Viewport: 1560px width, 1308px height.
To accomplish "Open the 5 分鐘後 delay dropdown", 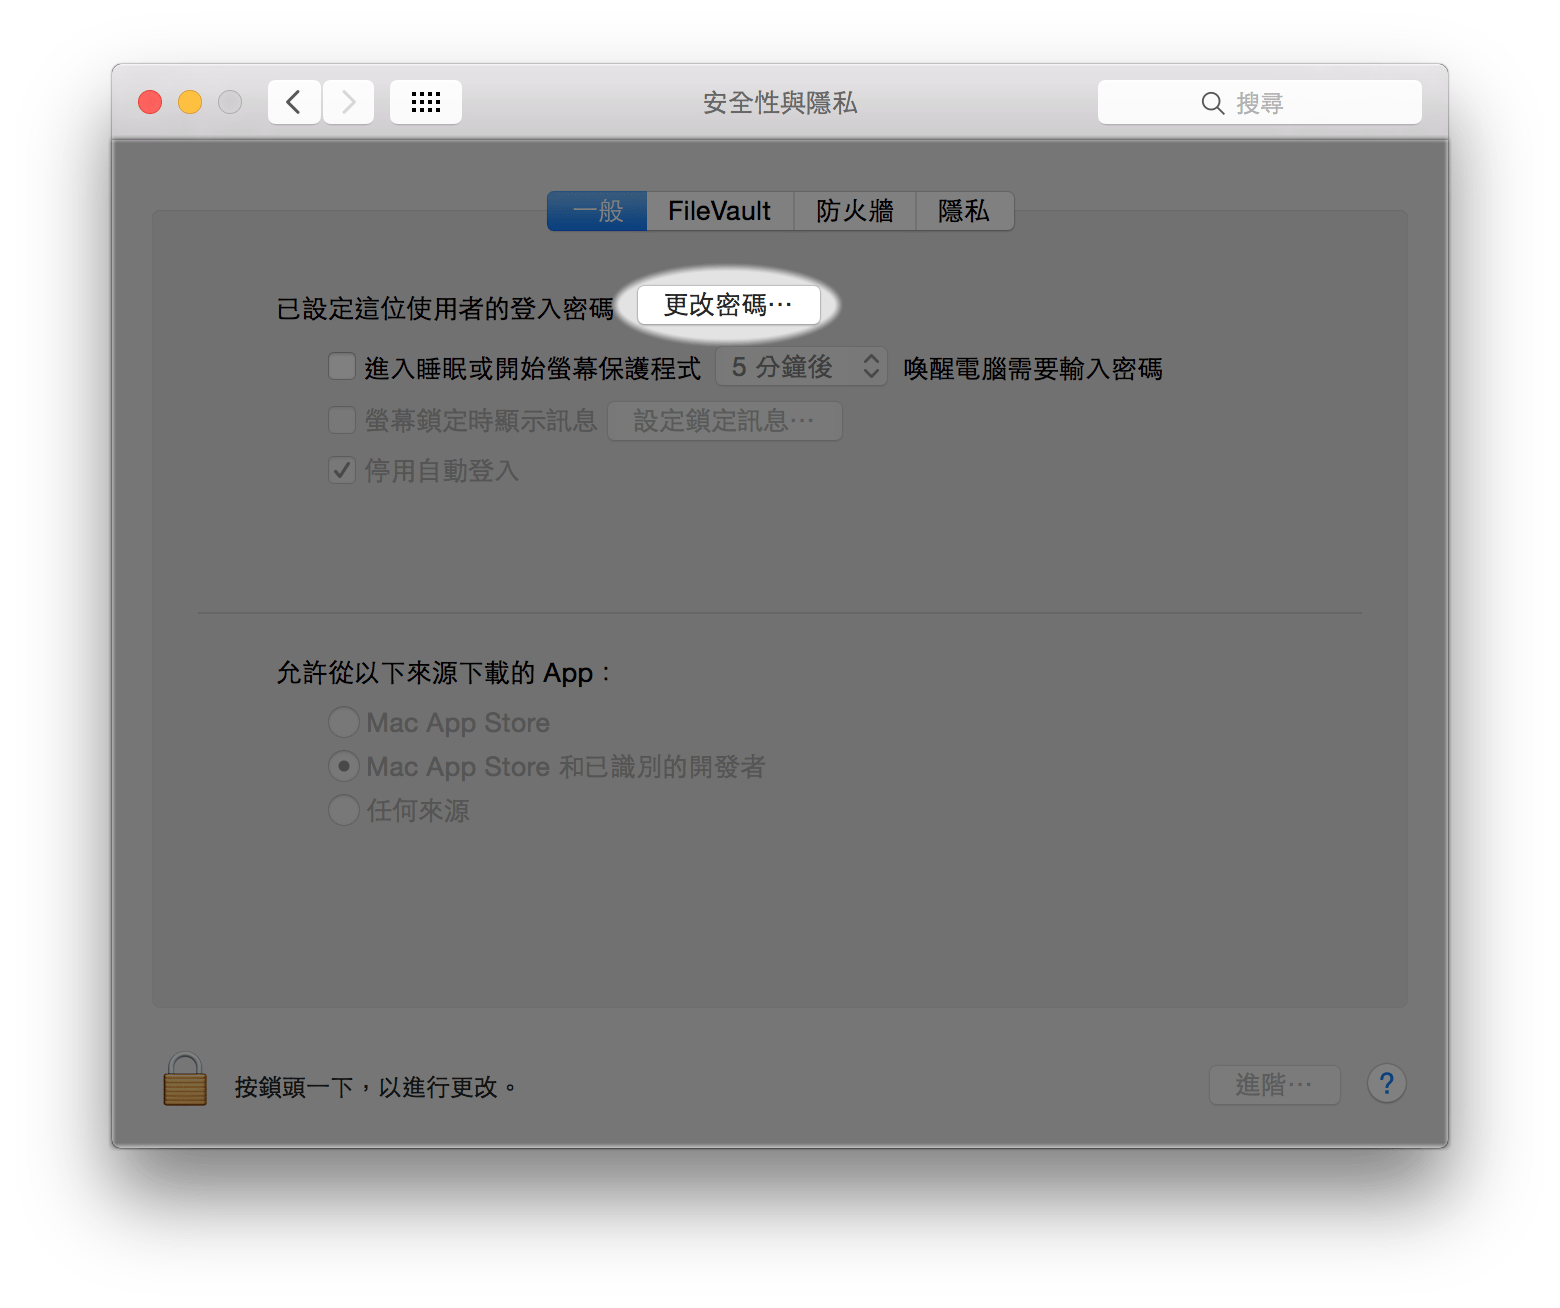I will 801,367.
